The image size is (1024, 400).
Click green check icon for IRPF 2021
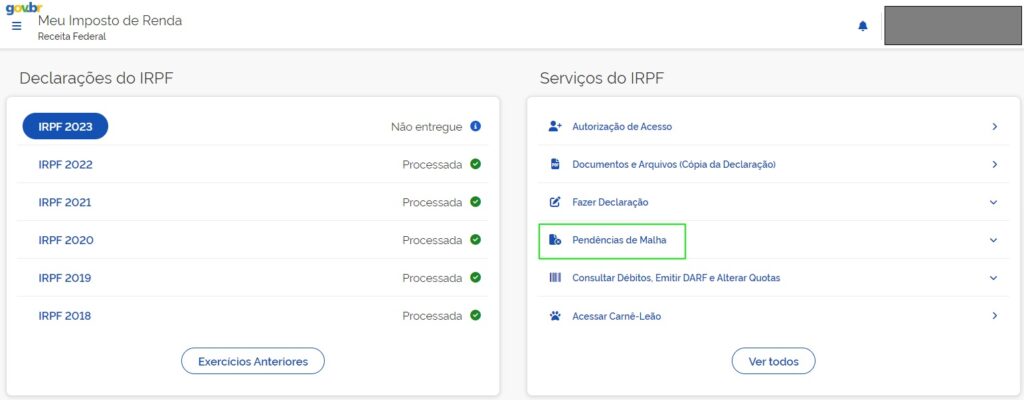coord(475,202)
